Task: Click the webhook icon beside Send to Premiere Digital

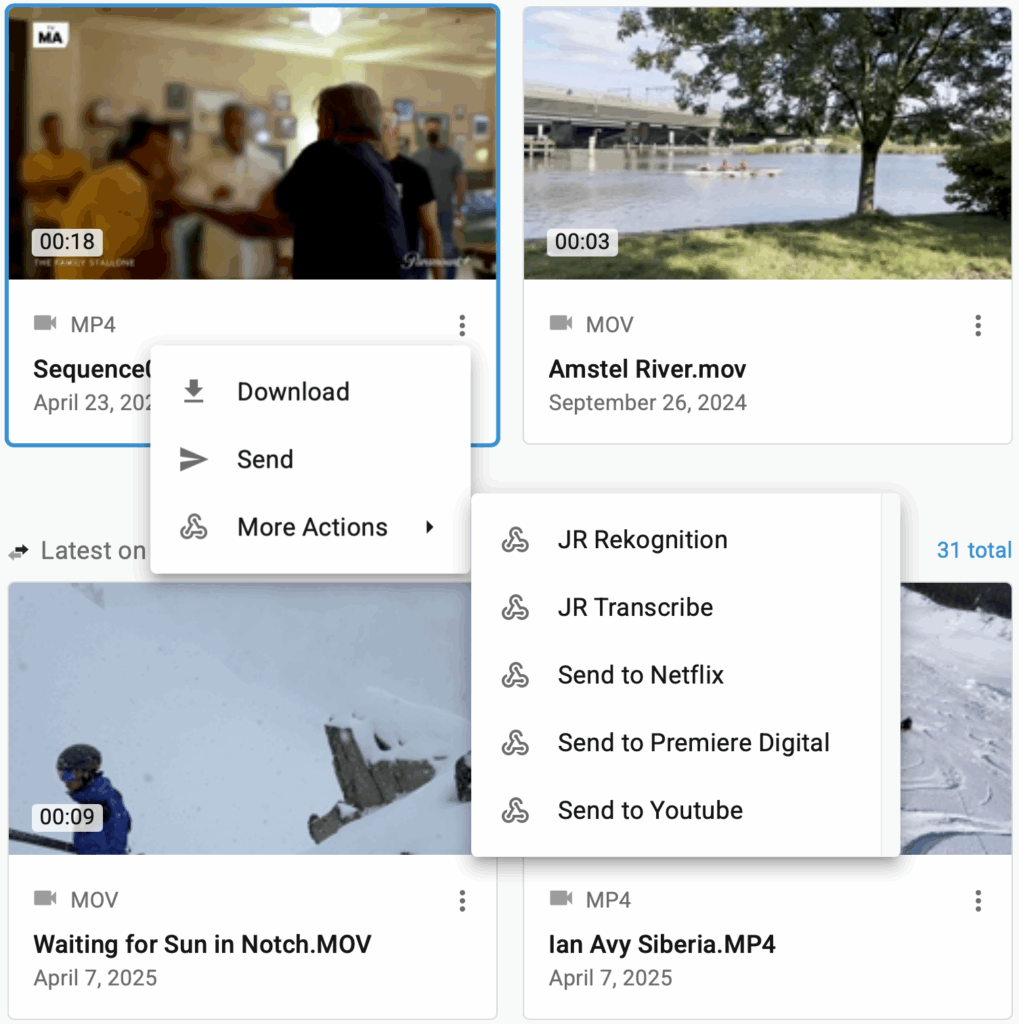Action: pyautogui.click(x=515, y=743)
